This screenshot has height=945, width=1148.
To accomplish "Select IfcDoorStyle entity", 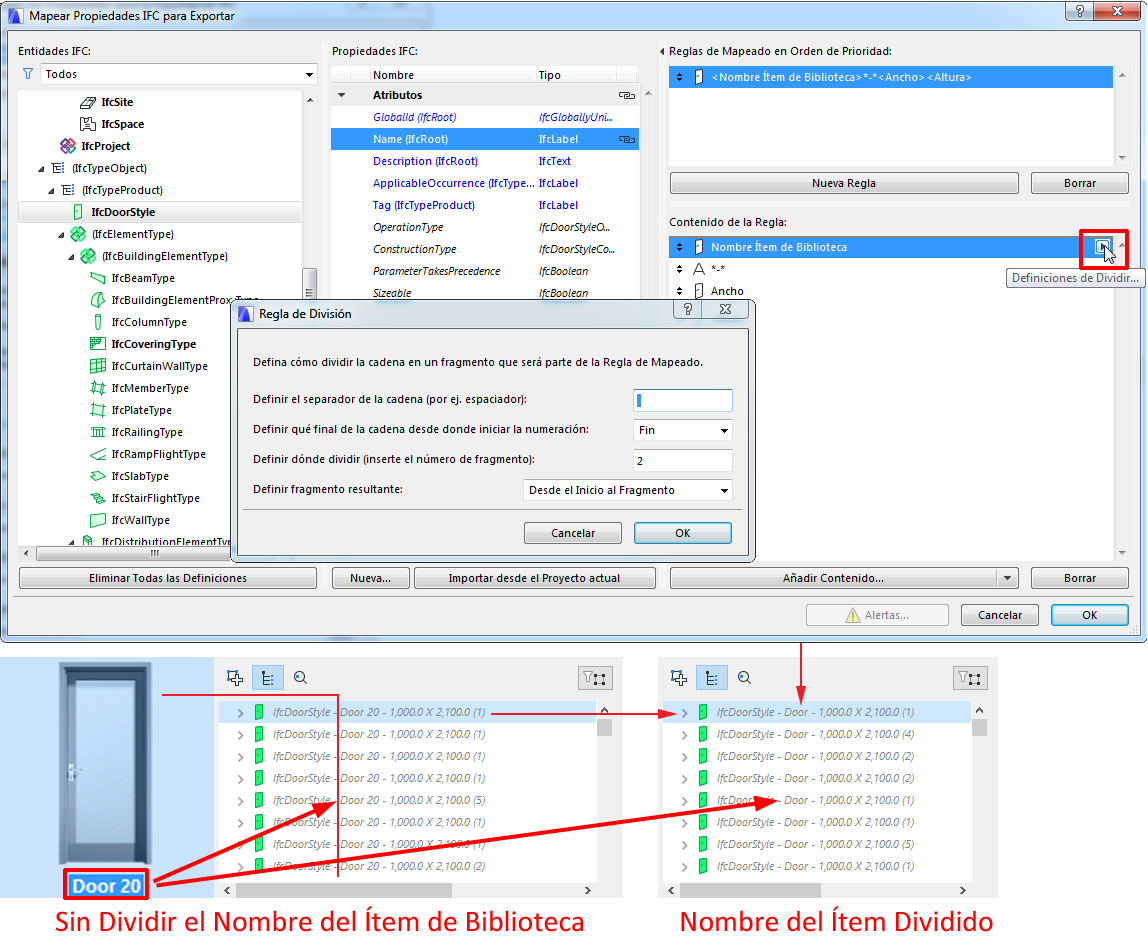I will pos(123,212).
